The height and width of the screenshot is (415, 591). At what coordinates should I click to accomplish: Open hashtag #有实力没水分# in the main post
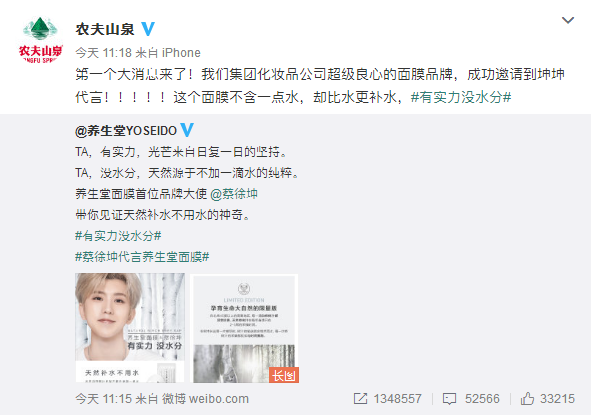(461, 97)
